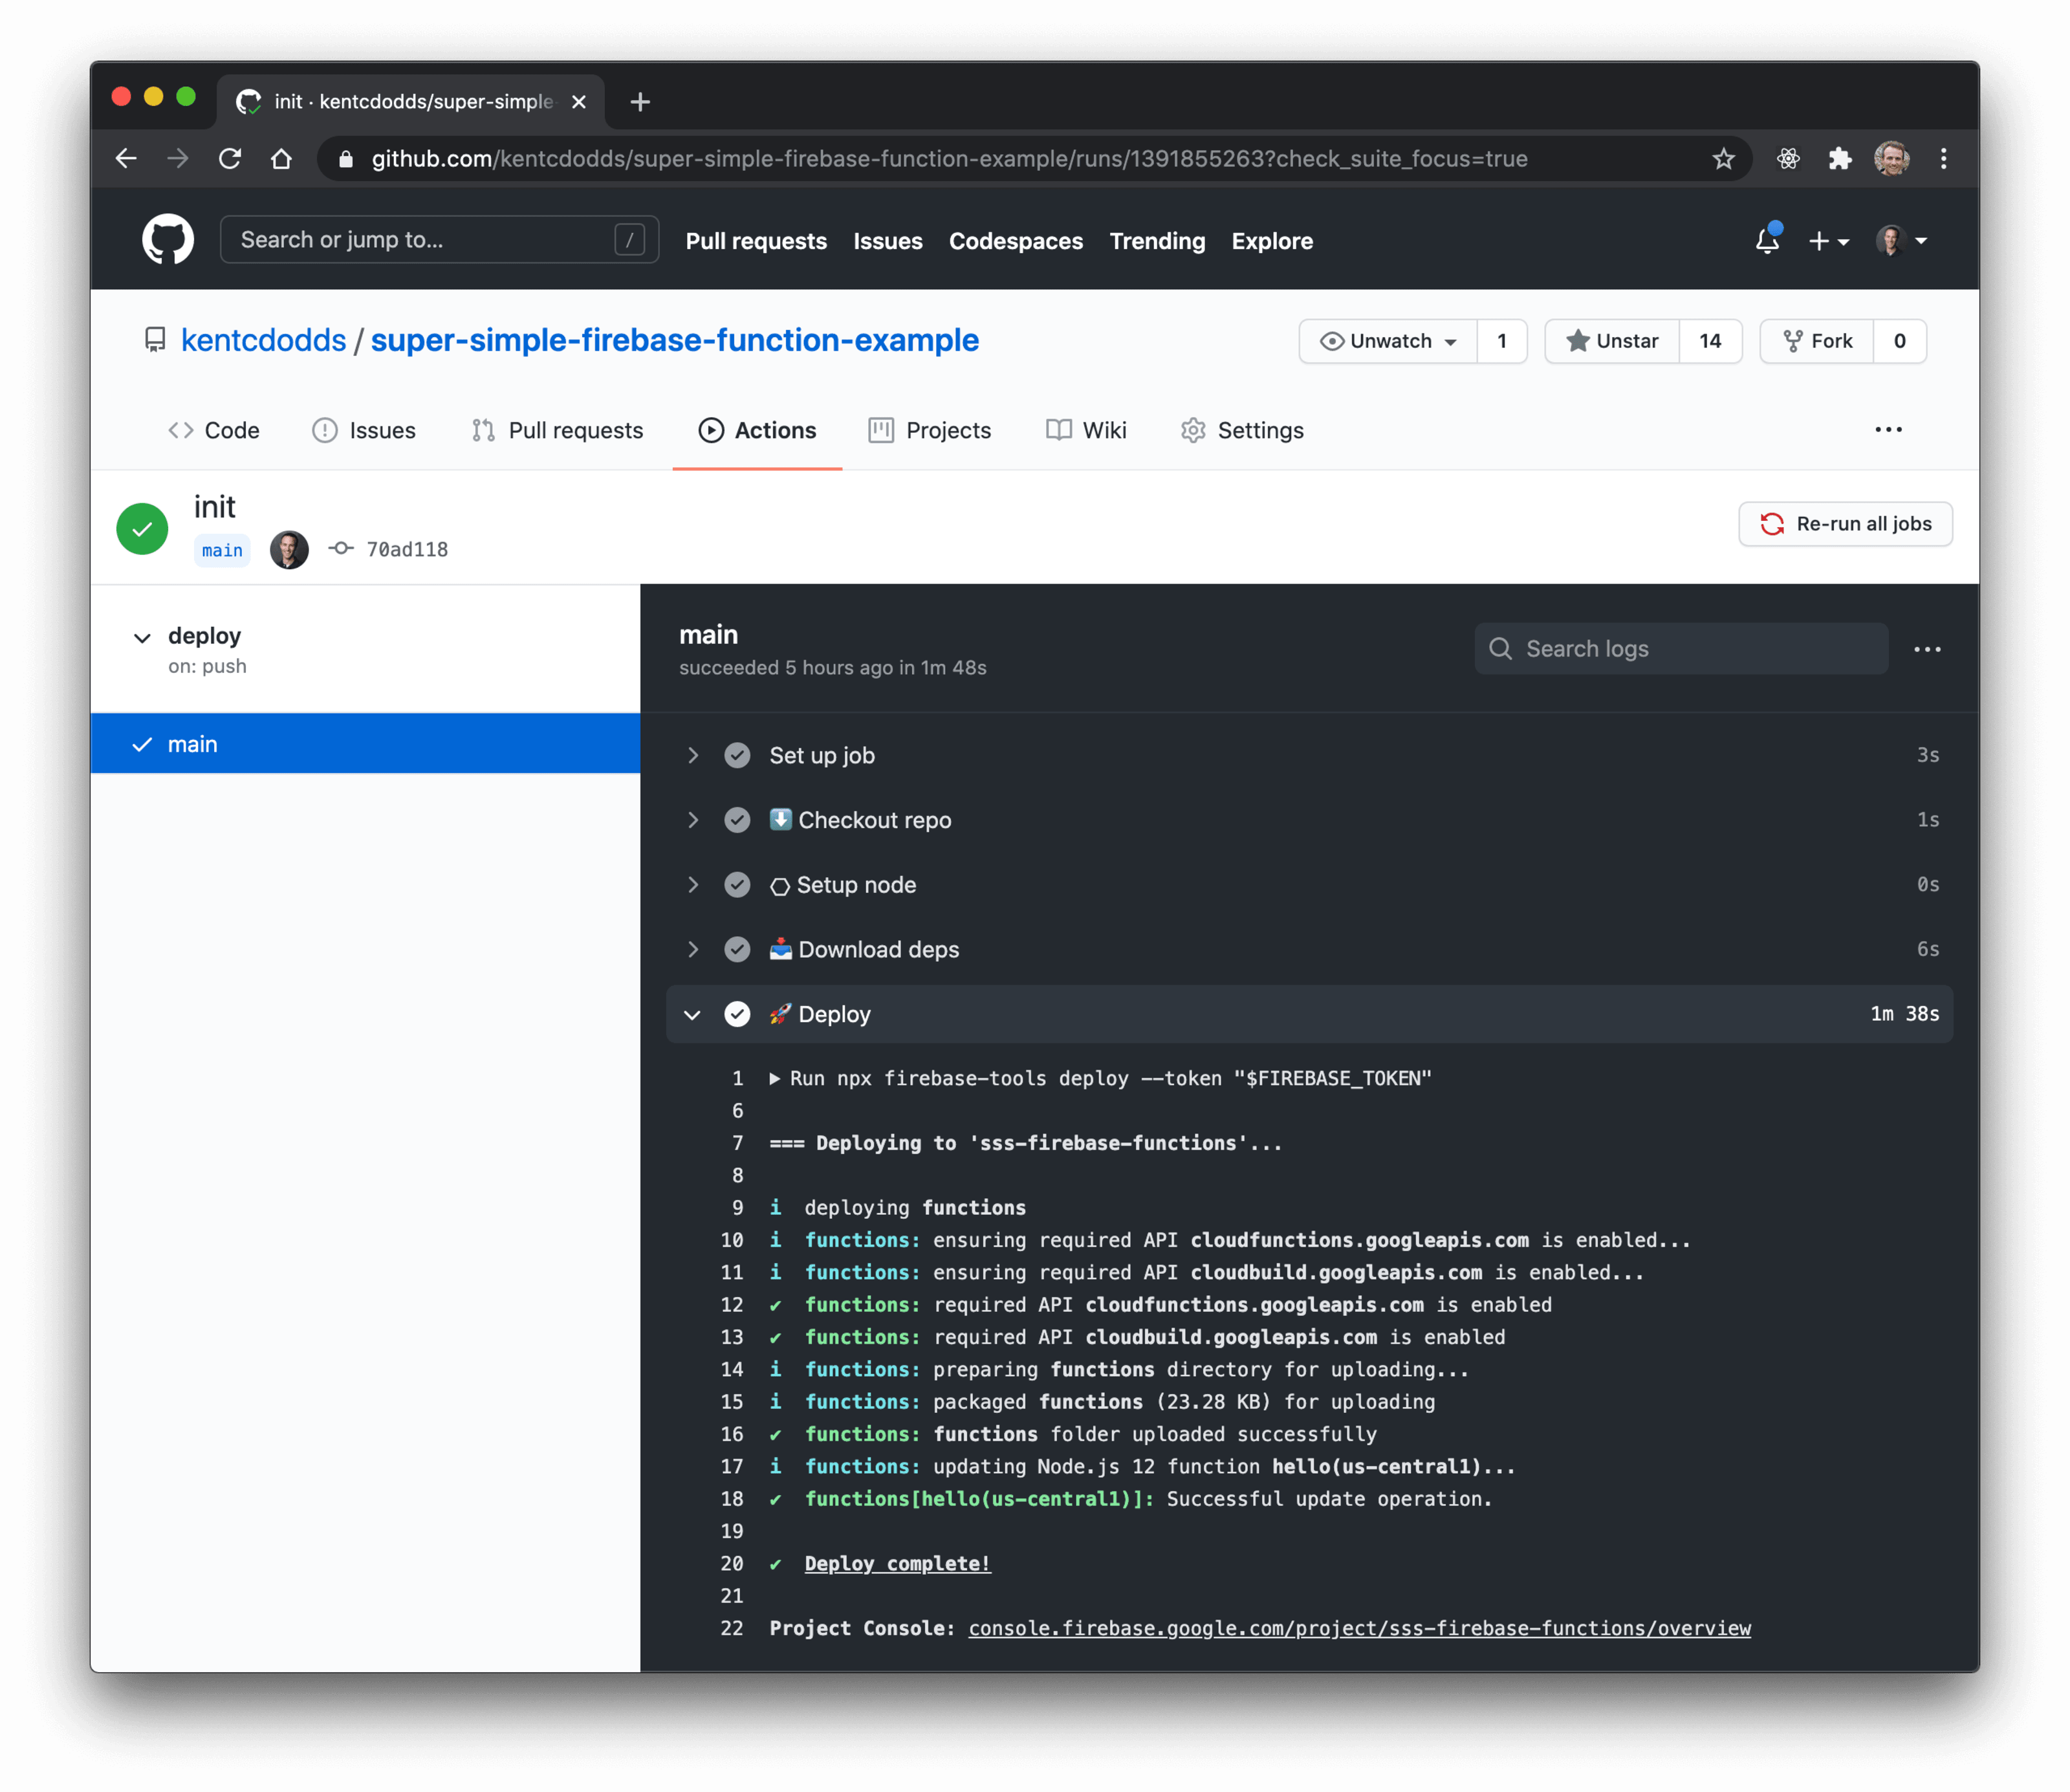Viewport: 2070px width, 1792px height.
Task: Click the Deploy step status check
Action: (x=737, y=1014)
